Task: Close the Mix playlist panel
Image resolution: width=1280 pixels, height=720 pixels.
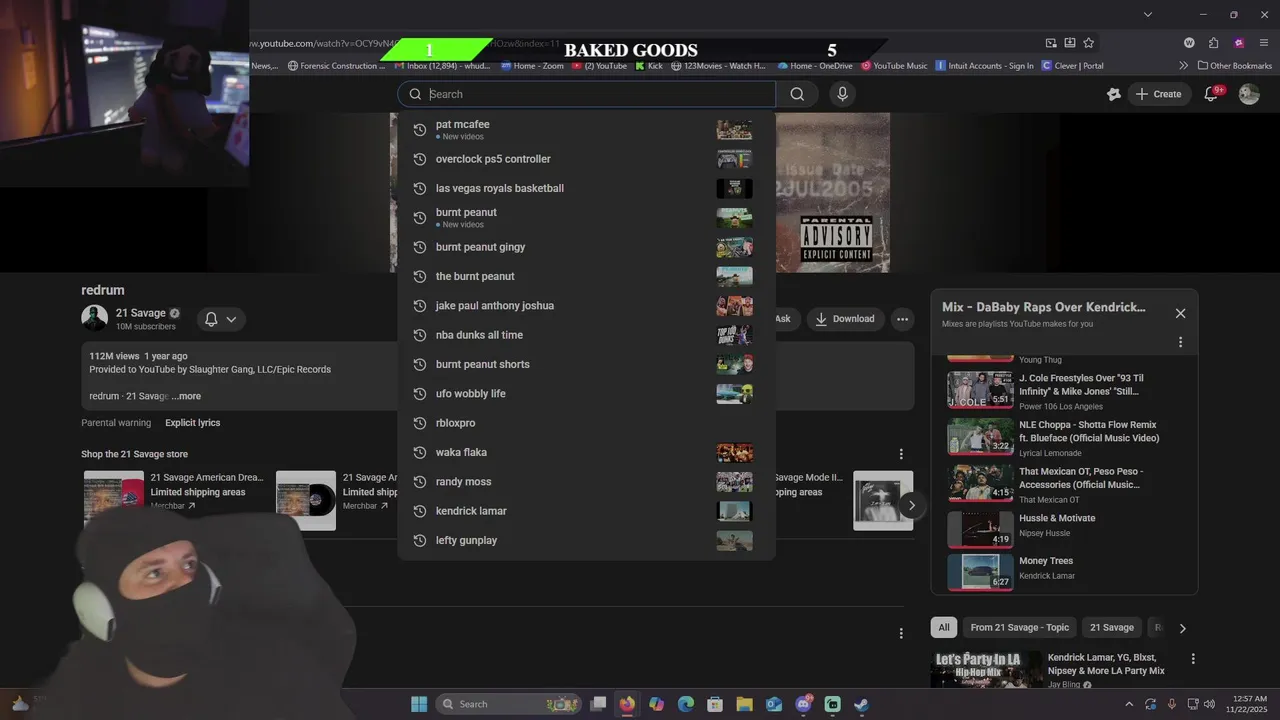Action: coord(1180,313)
